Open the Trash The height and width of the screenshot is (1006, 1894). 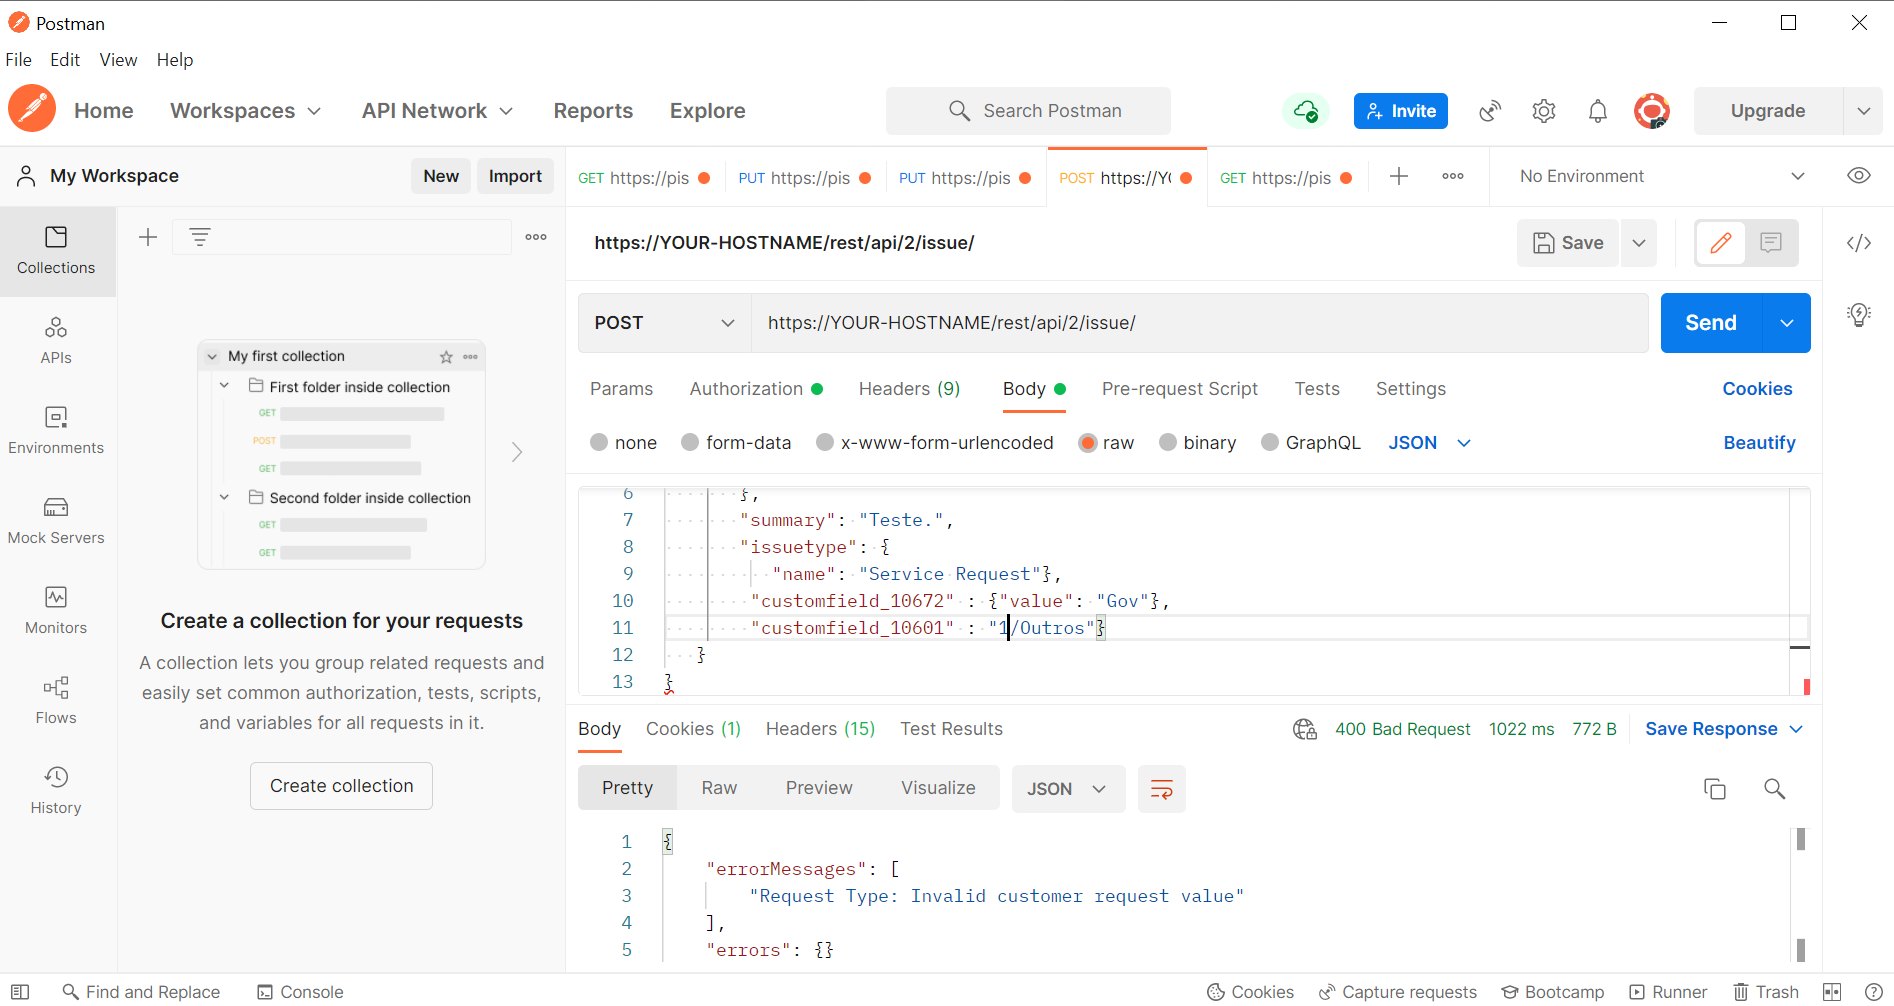coord(1766,992)
